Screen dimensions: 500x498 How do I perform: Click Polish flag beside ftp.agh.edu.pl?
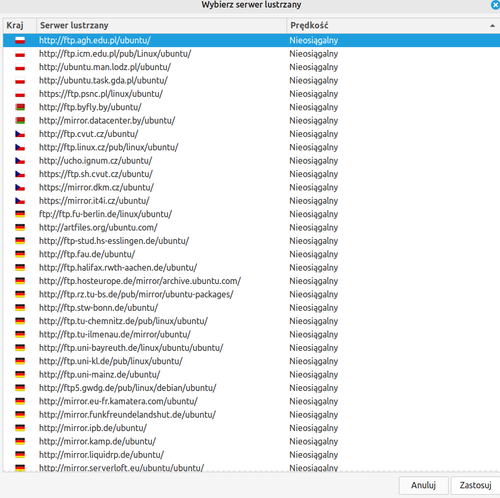pyautogui.click(x=20, y=40)
